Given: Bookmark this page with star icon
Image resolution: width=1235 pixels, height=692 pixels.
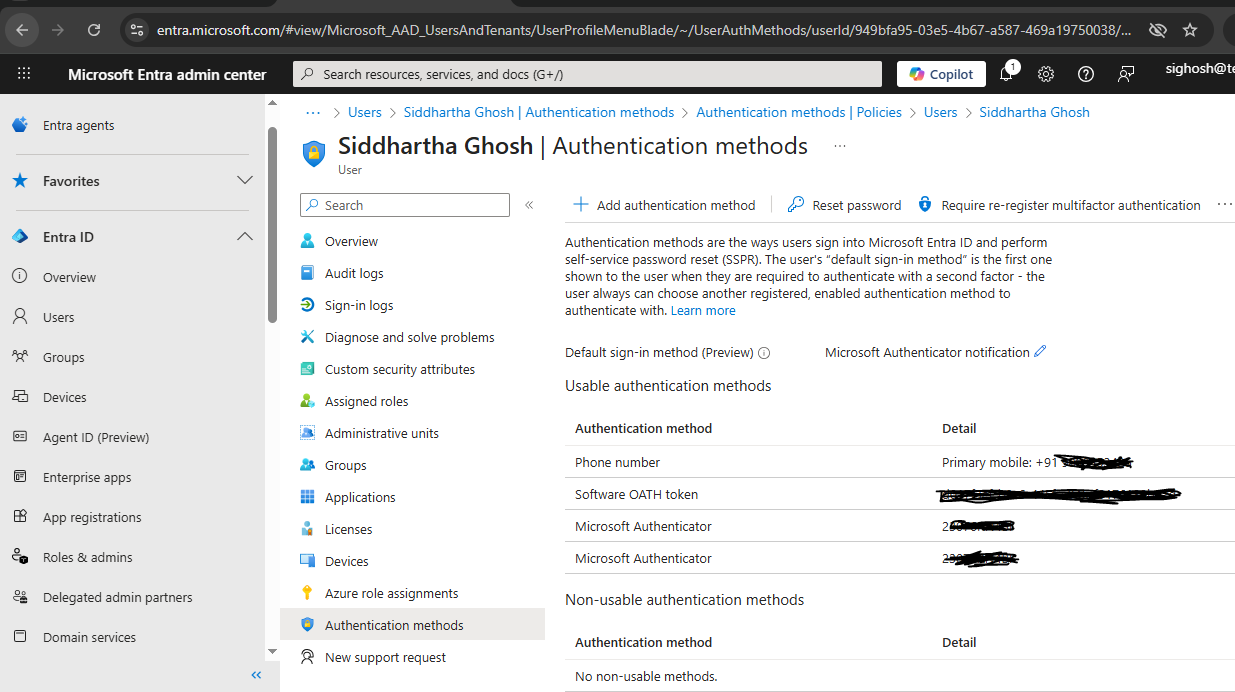Looking at the screenshot, I should tap(1190, 30).
